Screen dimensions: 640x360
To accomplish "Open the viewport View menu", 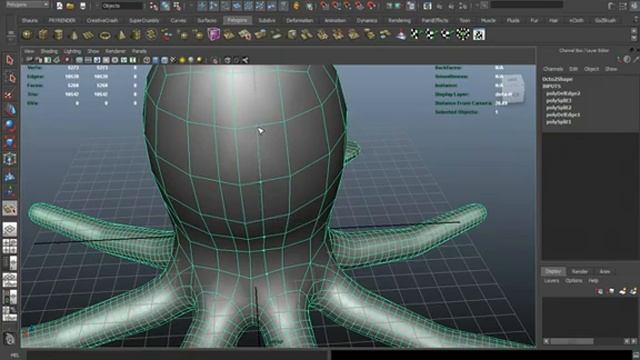I will pyautogui.click(x=29, y=51).
